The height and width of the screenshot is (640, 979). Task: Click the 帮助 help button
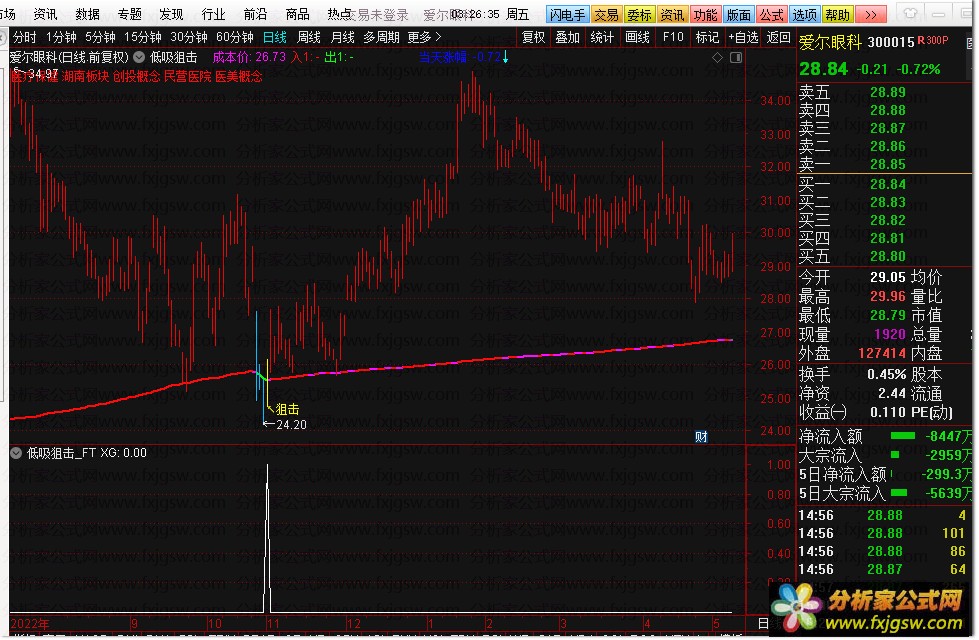pos(837,14)
